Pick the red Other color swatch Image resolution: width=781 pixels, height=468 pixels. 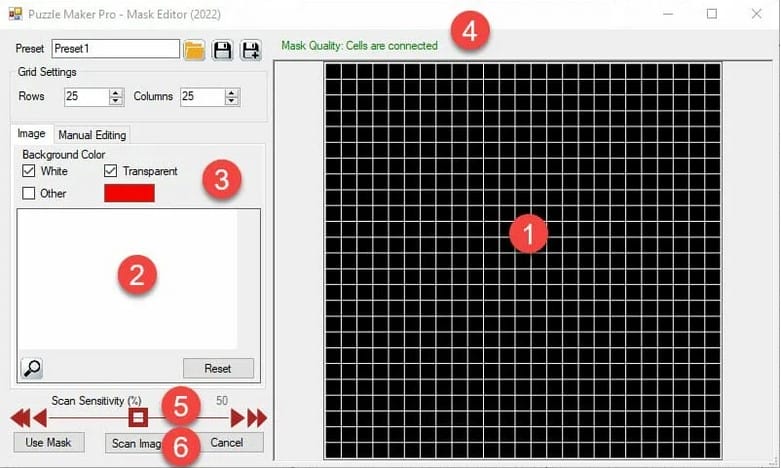click(x=129, y=193)
